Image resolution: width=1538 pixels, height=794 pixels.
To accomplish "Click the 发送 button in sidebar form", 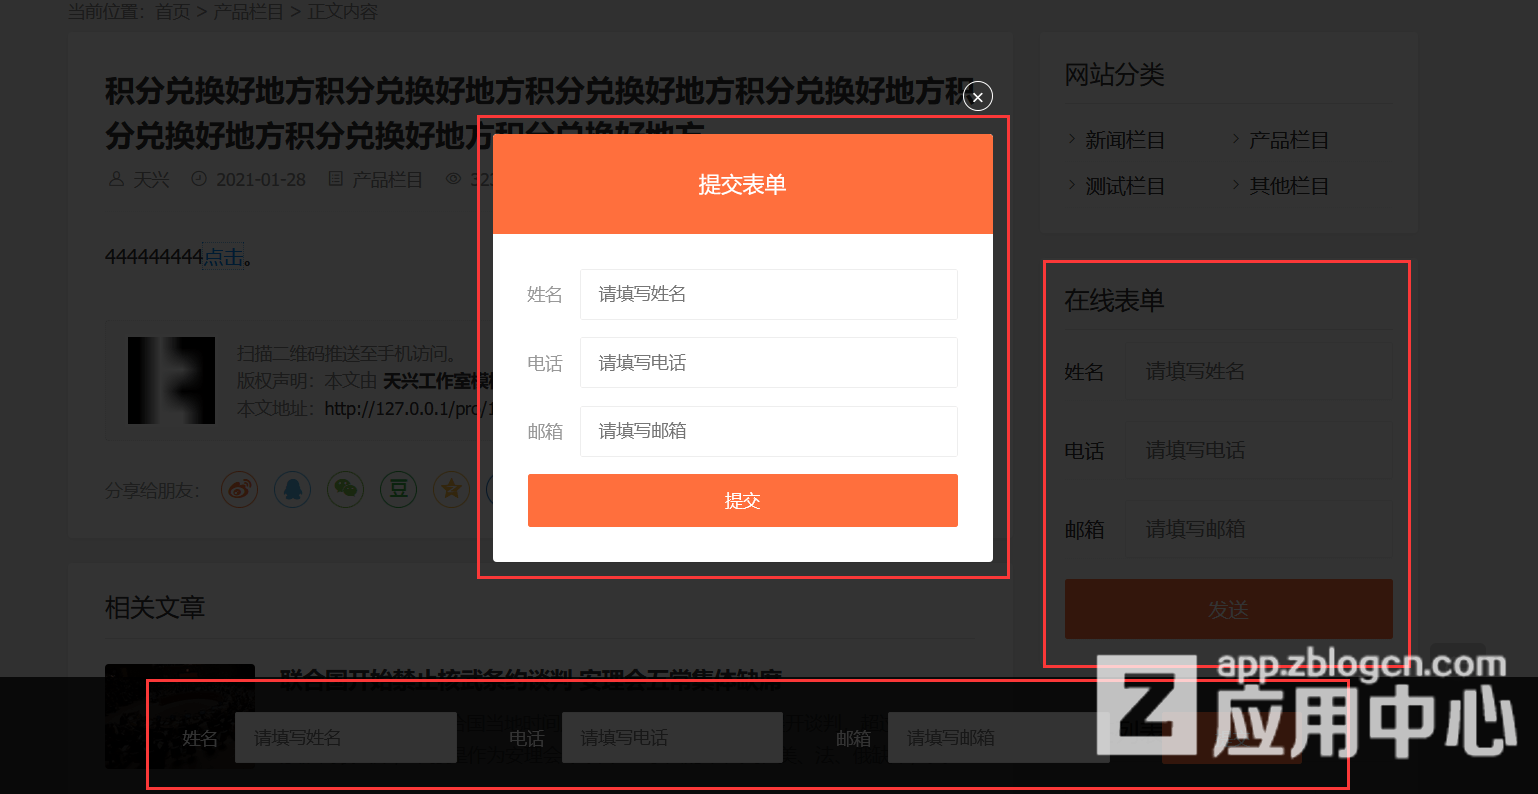I will point(1228,609).
